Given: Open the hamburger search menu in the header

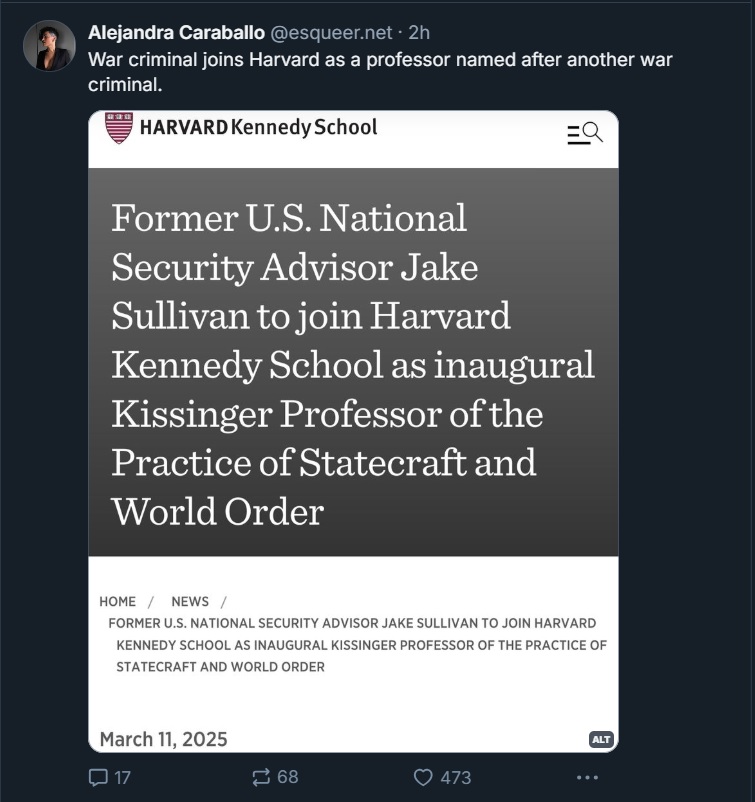Looking at the screenshot, I should [584, 131].
